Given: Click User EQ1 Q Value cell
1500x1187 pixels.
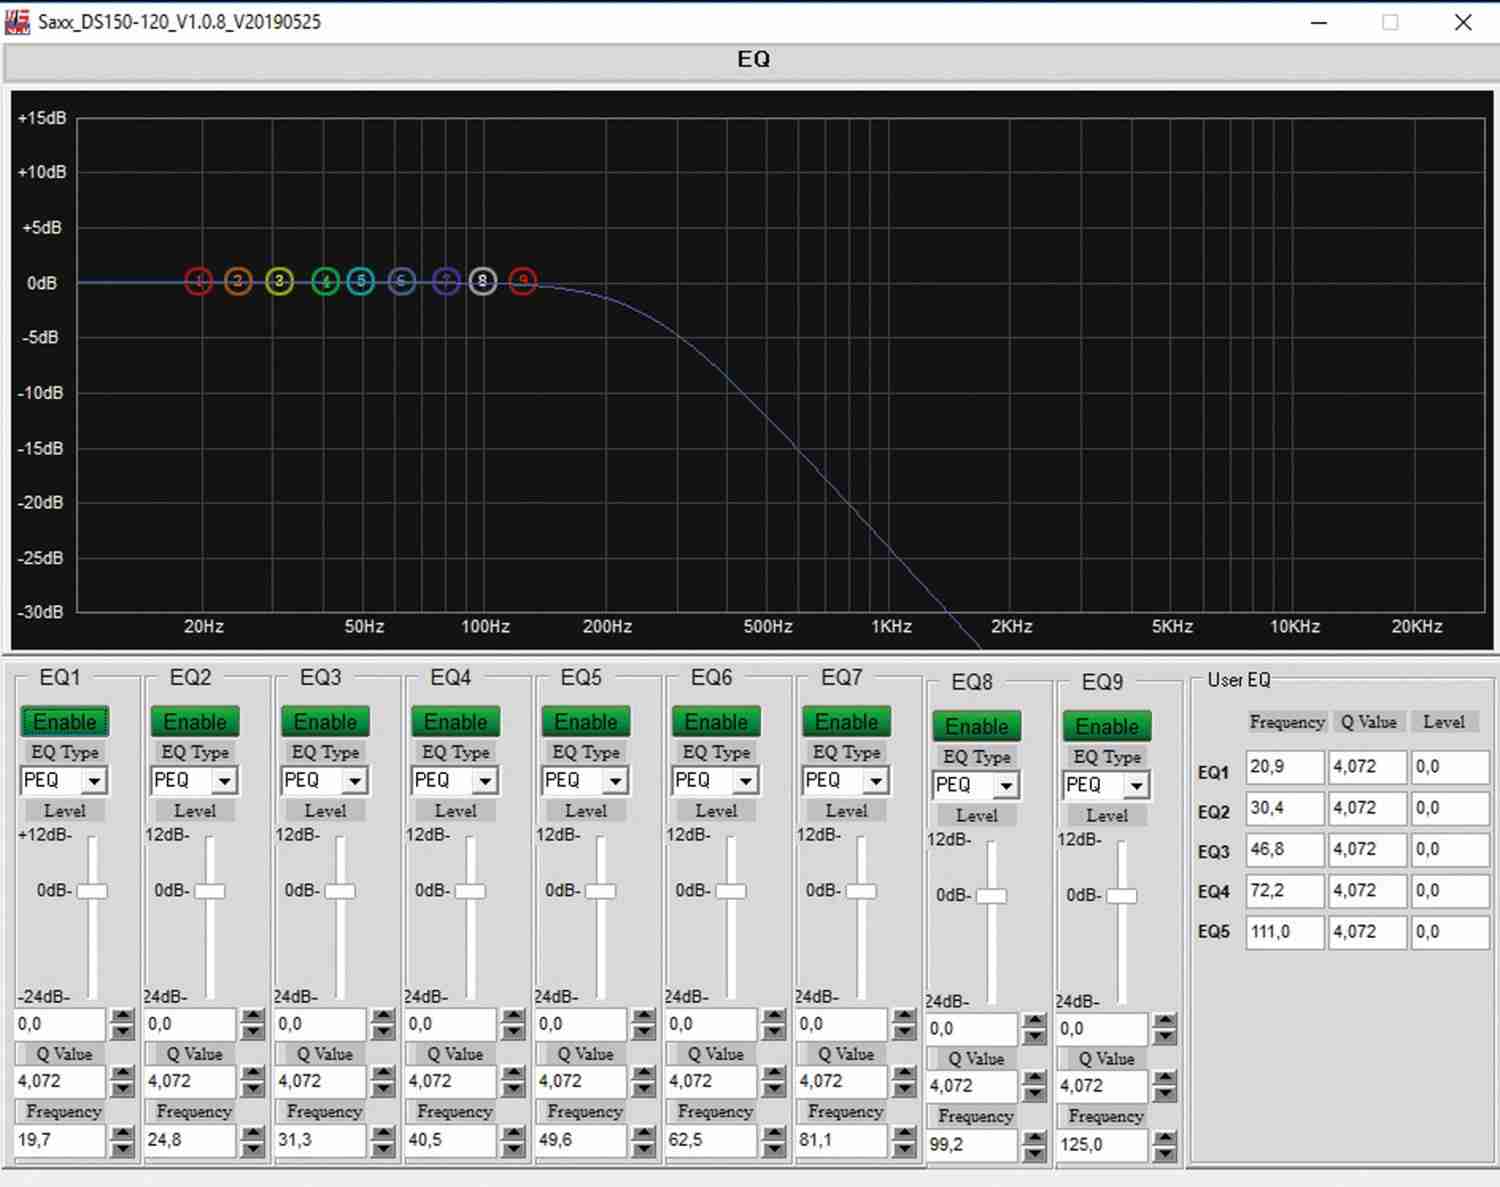Looking at the screenshot, I should 1368,767.
